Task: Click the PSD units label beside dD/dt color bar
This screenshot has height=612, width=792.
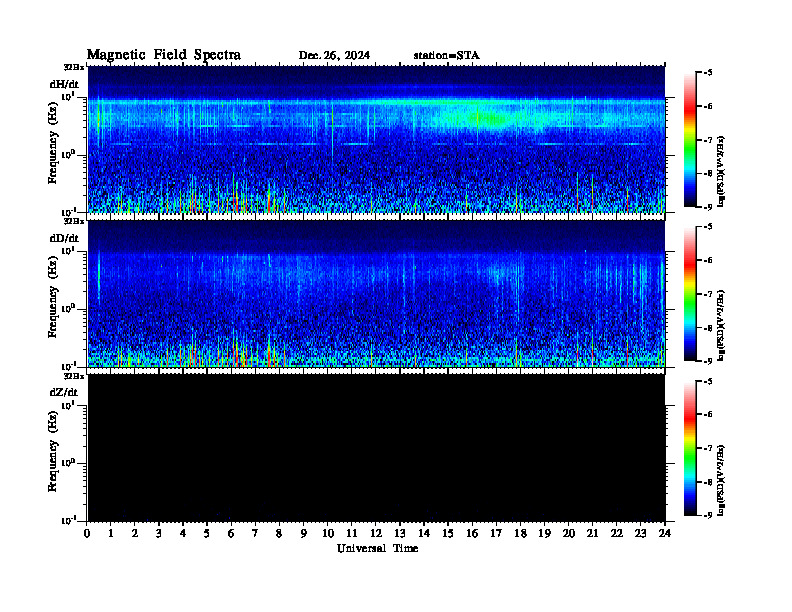Action: coord(722,326)
